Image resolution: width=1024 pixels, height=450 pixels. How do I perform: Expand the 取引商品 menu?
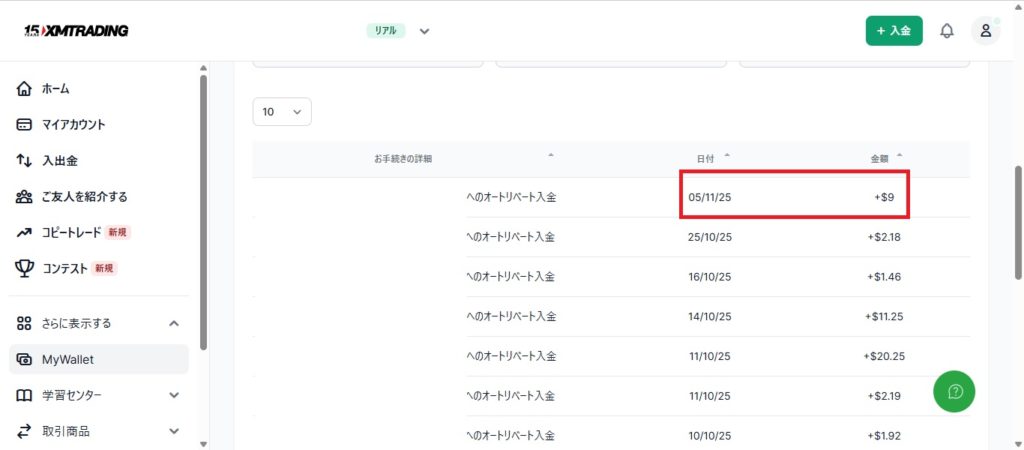click(174, 431)
